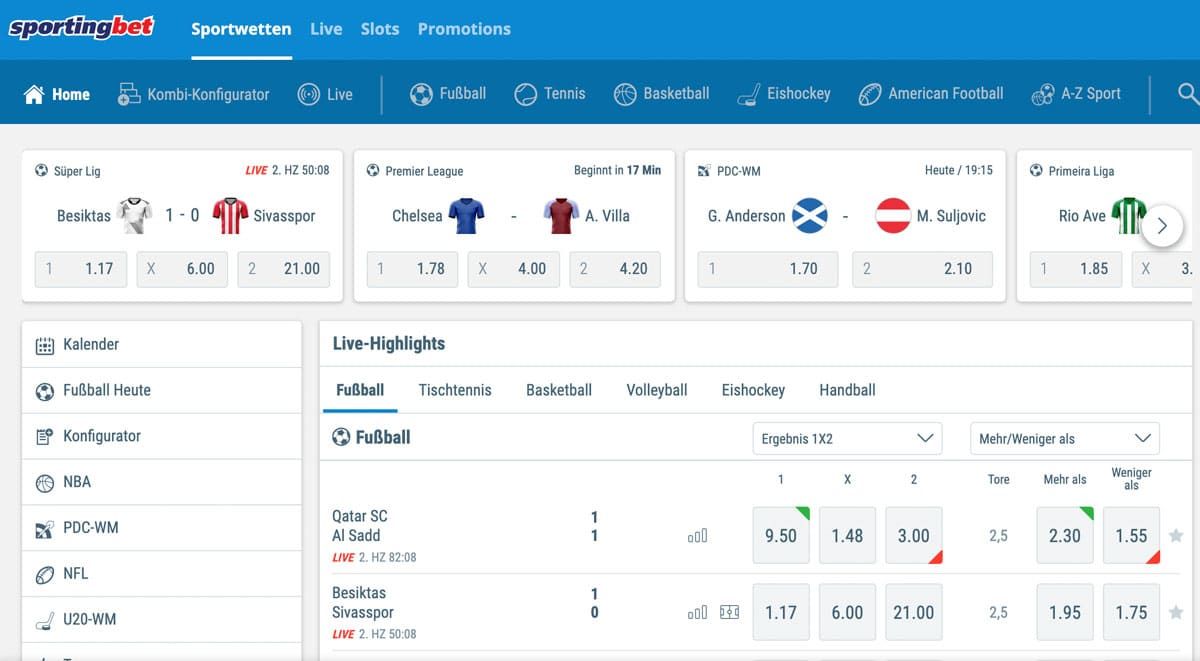Select the Eishockey icon in navigation bar
The height and width of the screenshot is (661, 1200).
[749, 94]
